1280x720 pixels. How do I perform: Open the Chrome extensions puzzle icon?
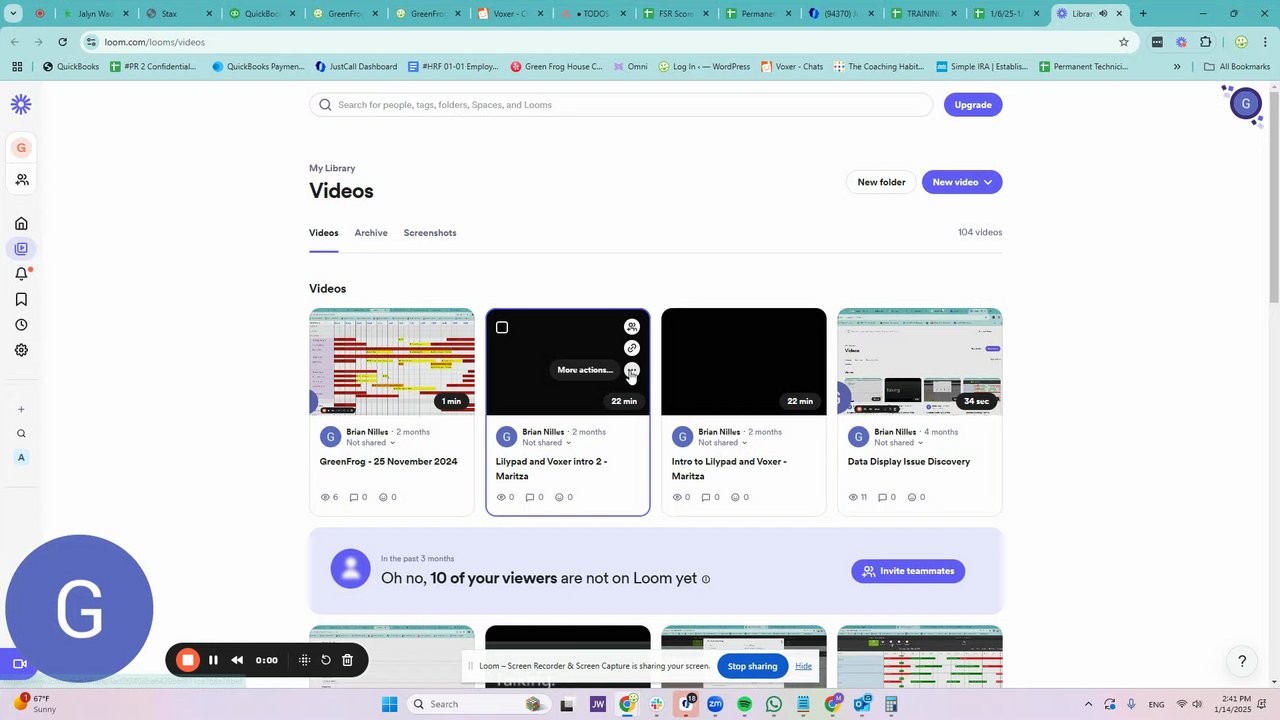(x=1205, y=42)
